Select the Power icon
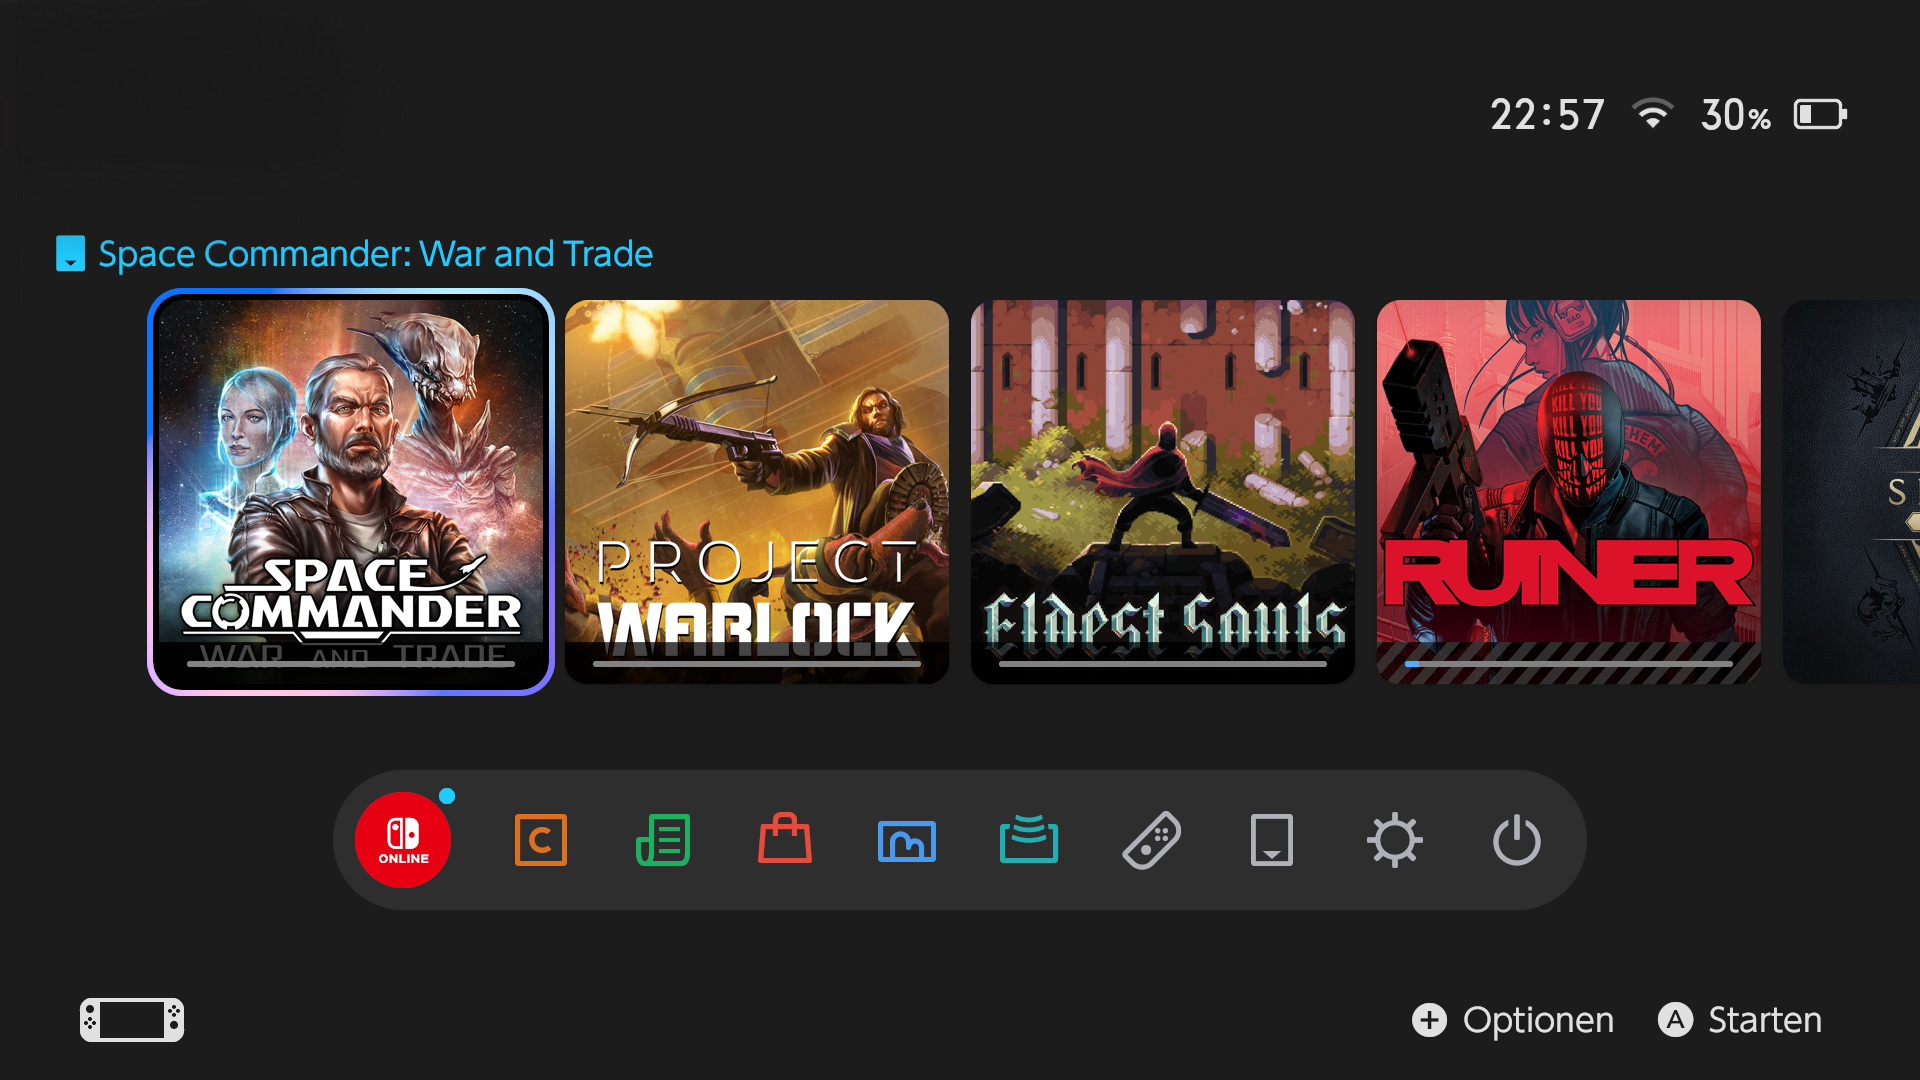Screen dimensions: 1920x1080 (1517, 840)
